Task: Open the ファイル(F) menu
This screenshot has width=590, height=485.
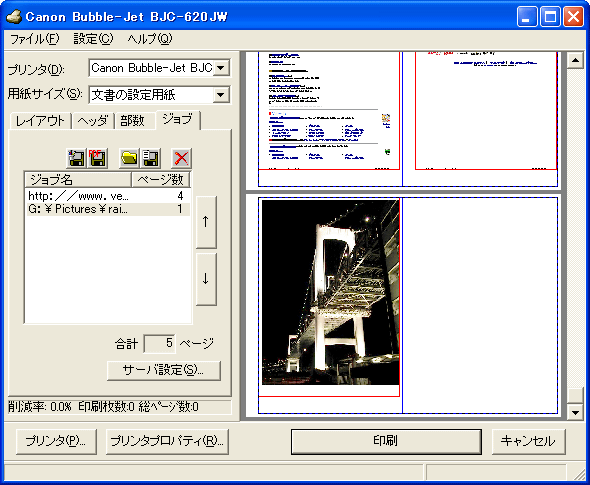Action: point(34,39)
